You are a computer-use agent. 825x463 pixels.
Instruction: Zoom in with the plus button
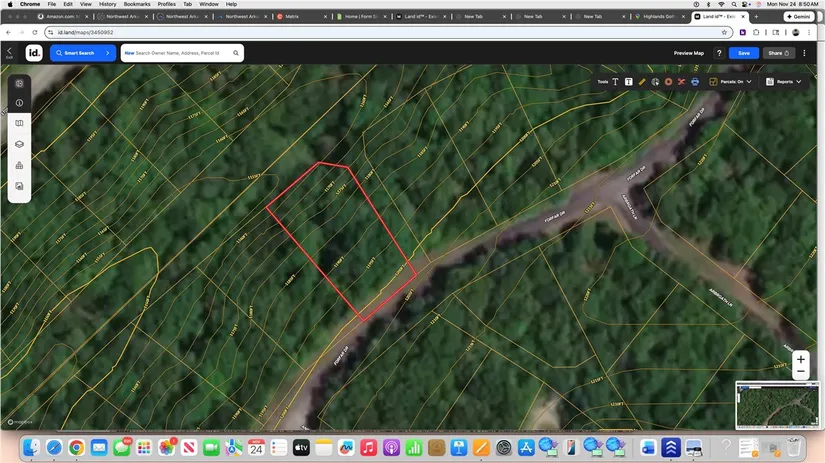click(800, 359)
